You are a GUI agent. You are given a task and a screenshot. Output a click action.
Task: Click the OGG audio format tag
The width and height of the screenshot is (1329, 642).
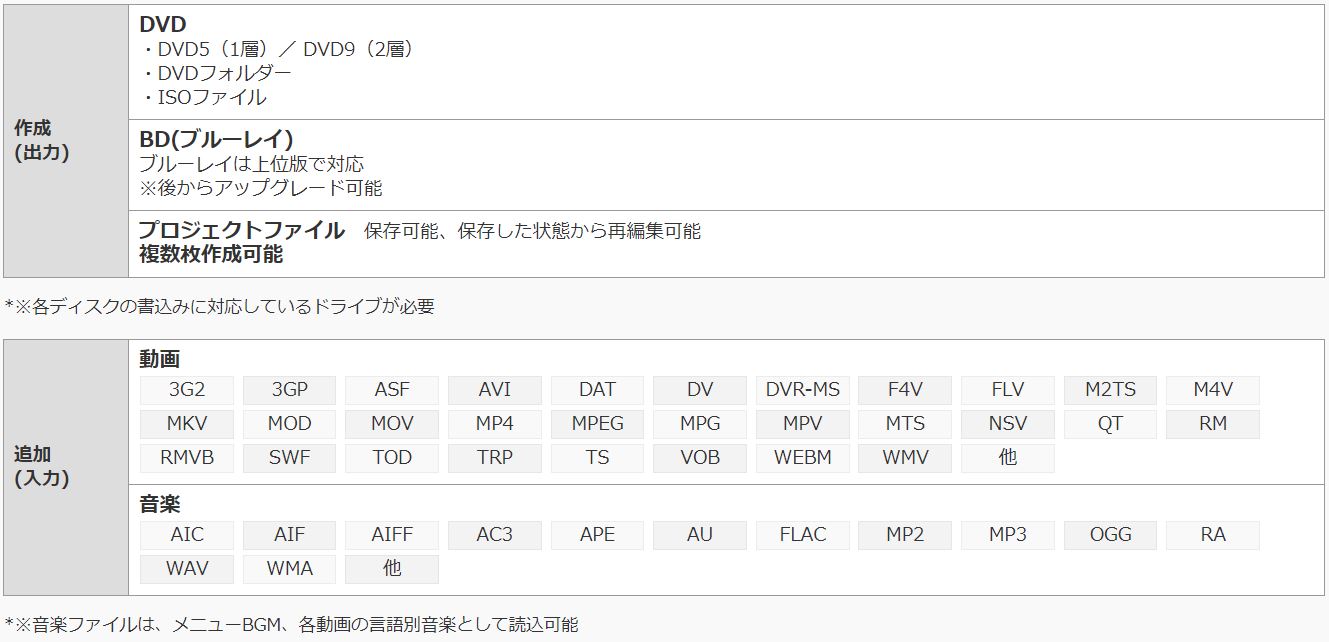[x=1110, y=535]
